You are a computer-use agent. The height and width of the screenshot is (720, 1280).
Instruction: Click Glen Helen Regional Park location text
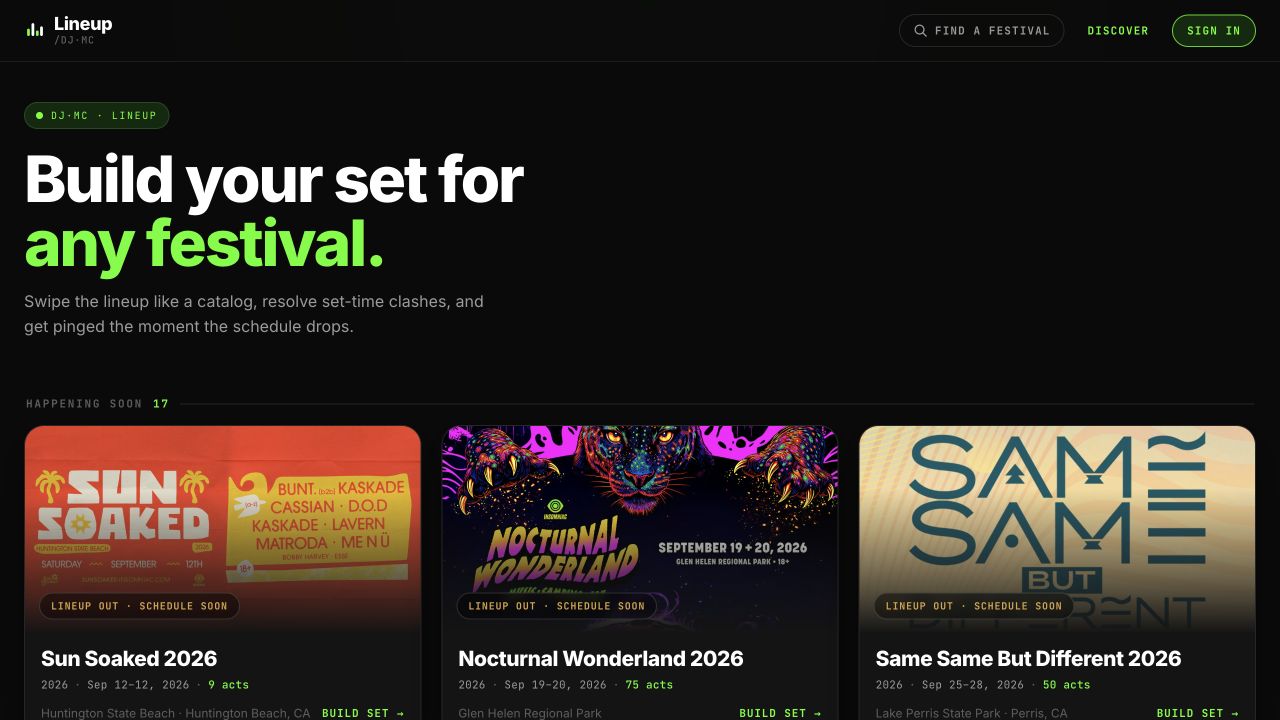(530, 713)
